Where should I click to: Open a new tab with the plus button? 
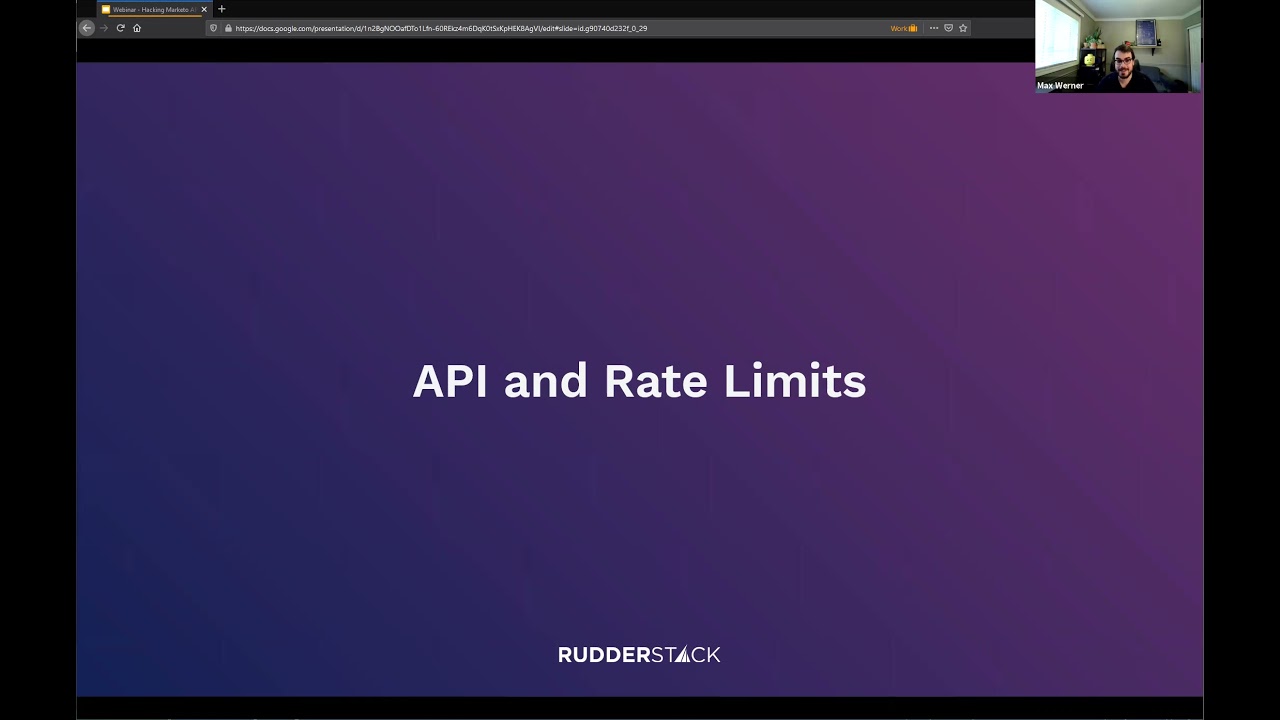pyautogui.click(x=222, y=9)
